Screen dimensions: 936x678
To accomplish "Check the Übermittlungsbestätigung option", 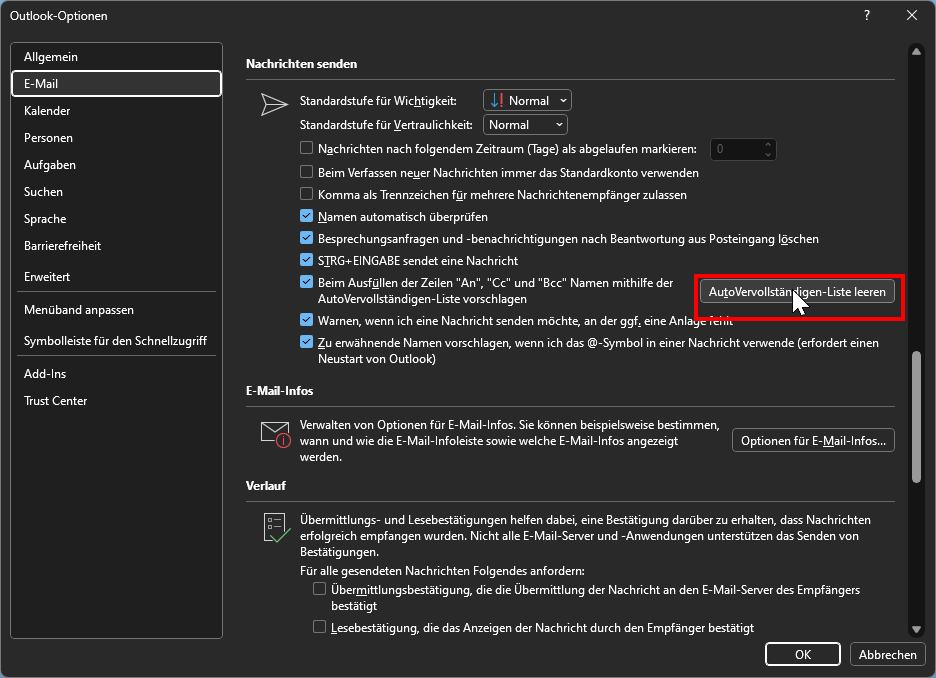I will point(320,590).
